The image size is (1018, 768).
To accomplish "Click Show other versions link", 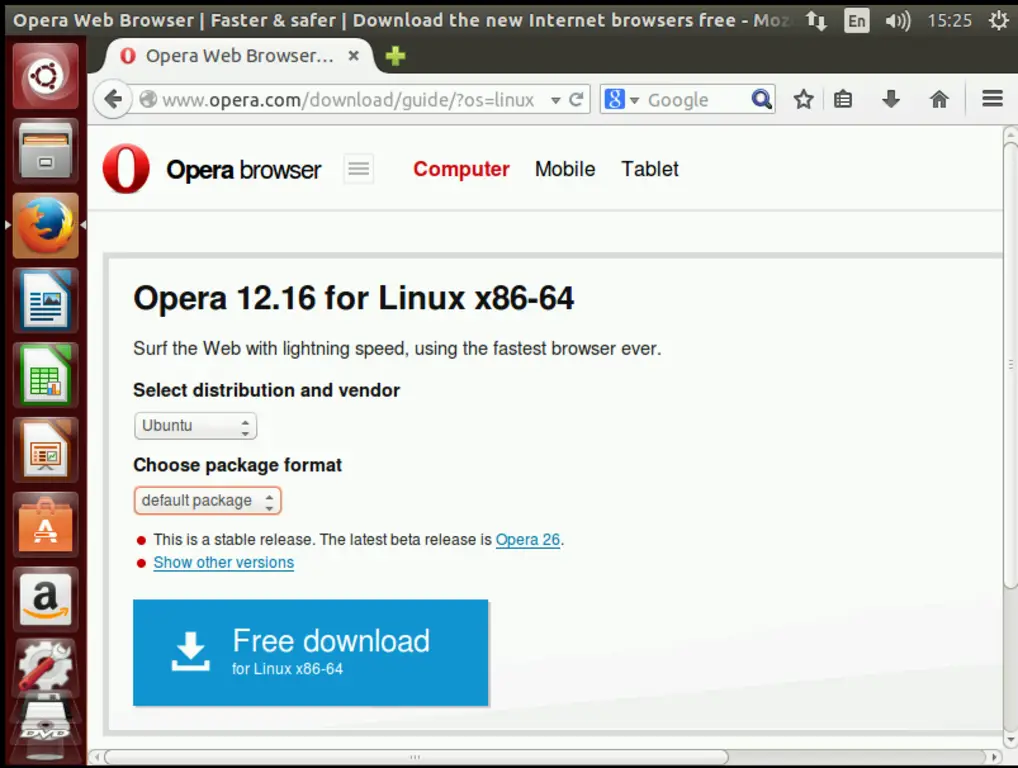I will 223,562.
